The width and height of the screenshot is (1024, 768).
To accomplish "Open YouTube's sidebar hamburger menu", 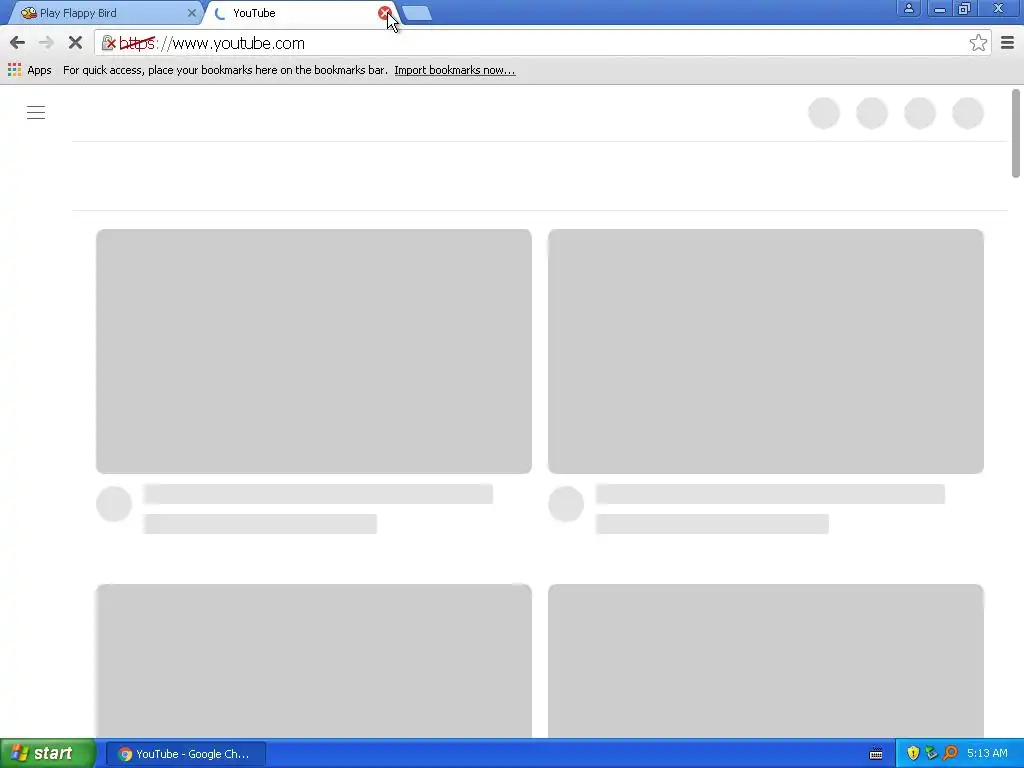I will coord(36,112).
